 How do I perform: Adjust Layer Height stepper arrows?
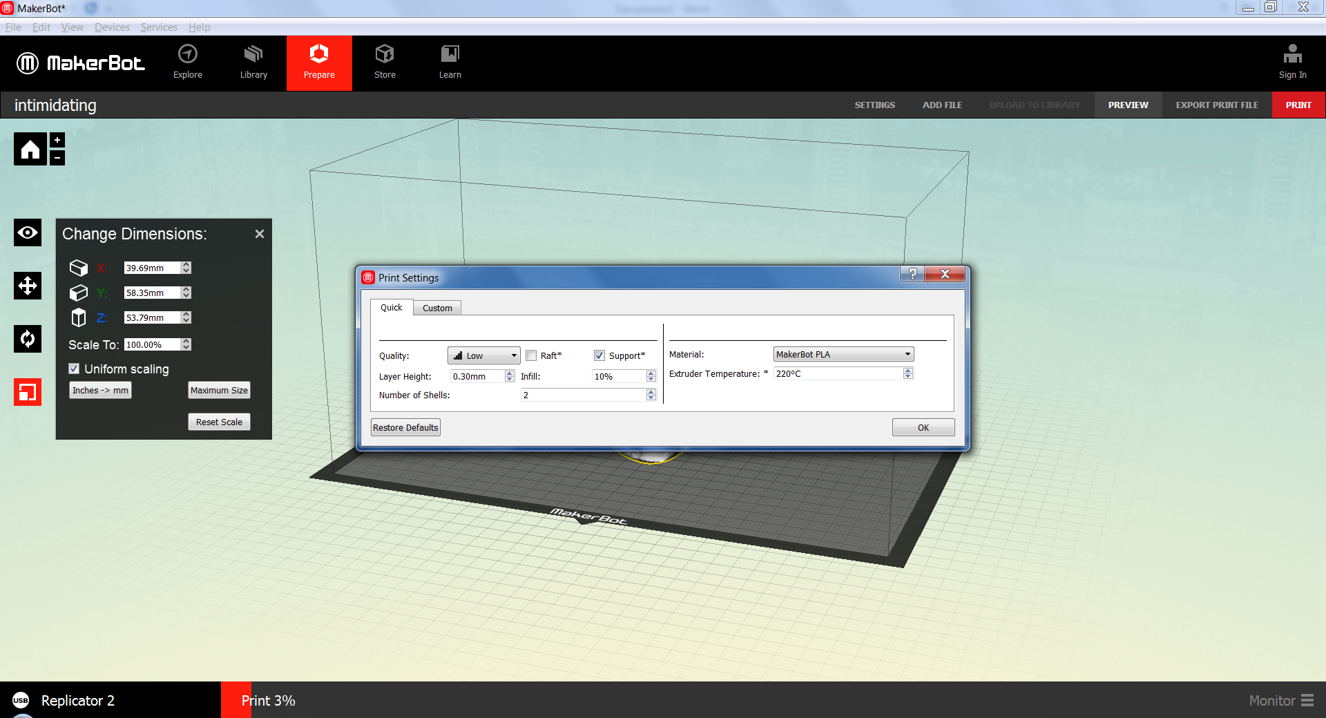[510, 376]
